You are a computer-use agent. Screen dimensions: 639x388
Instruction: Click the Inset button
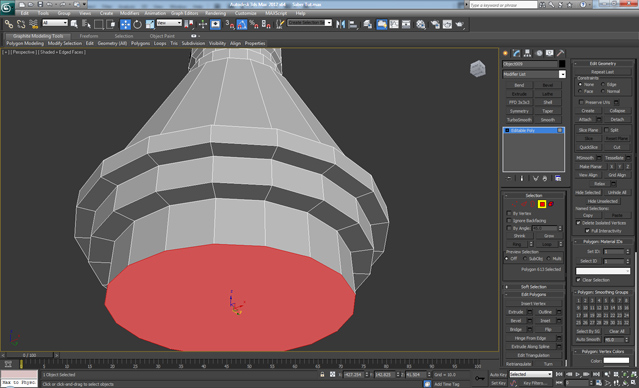[x=545, y=321]
